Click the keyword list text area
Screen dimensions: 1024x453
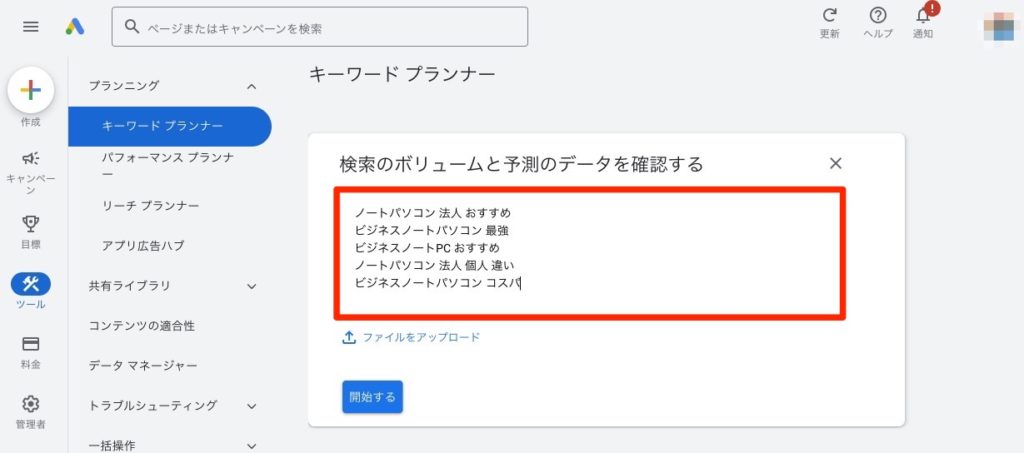pos(590,252)
